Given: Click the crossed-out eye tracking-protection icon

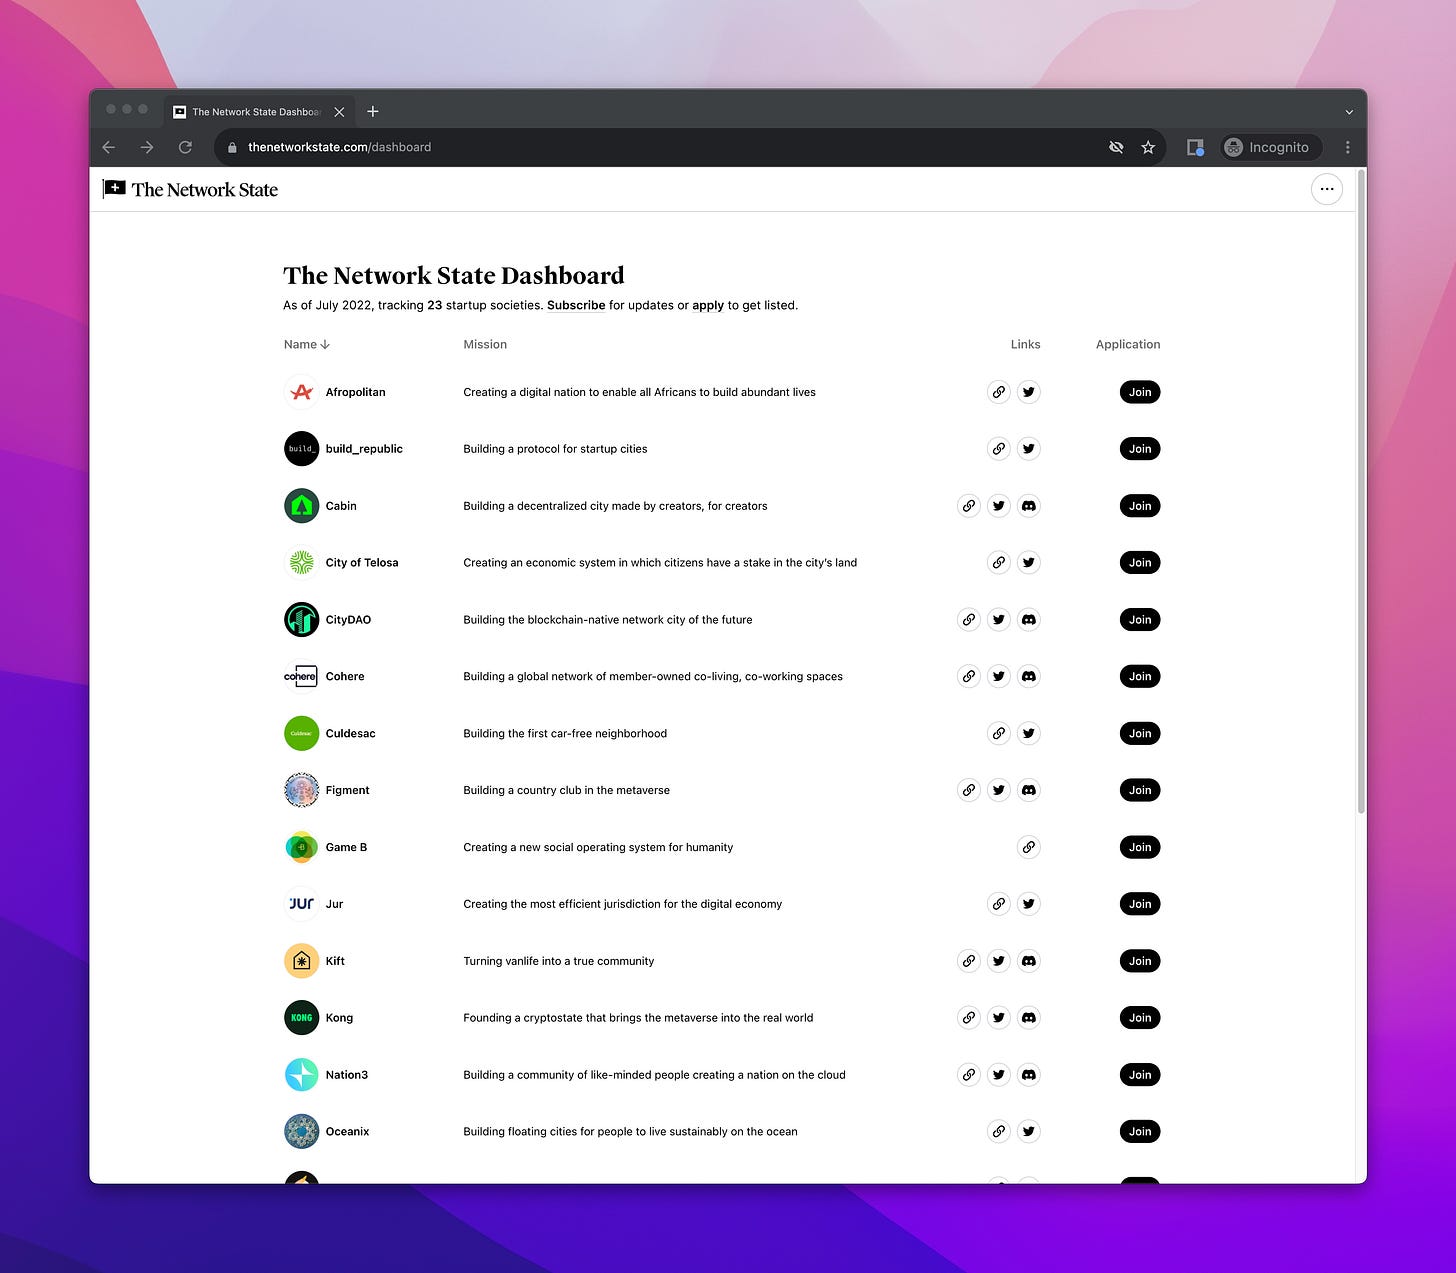Looking at the screenshot, I should (1116, 147).
